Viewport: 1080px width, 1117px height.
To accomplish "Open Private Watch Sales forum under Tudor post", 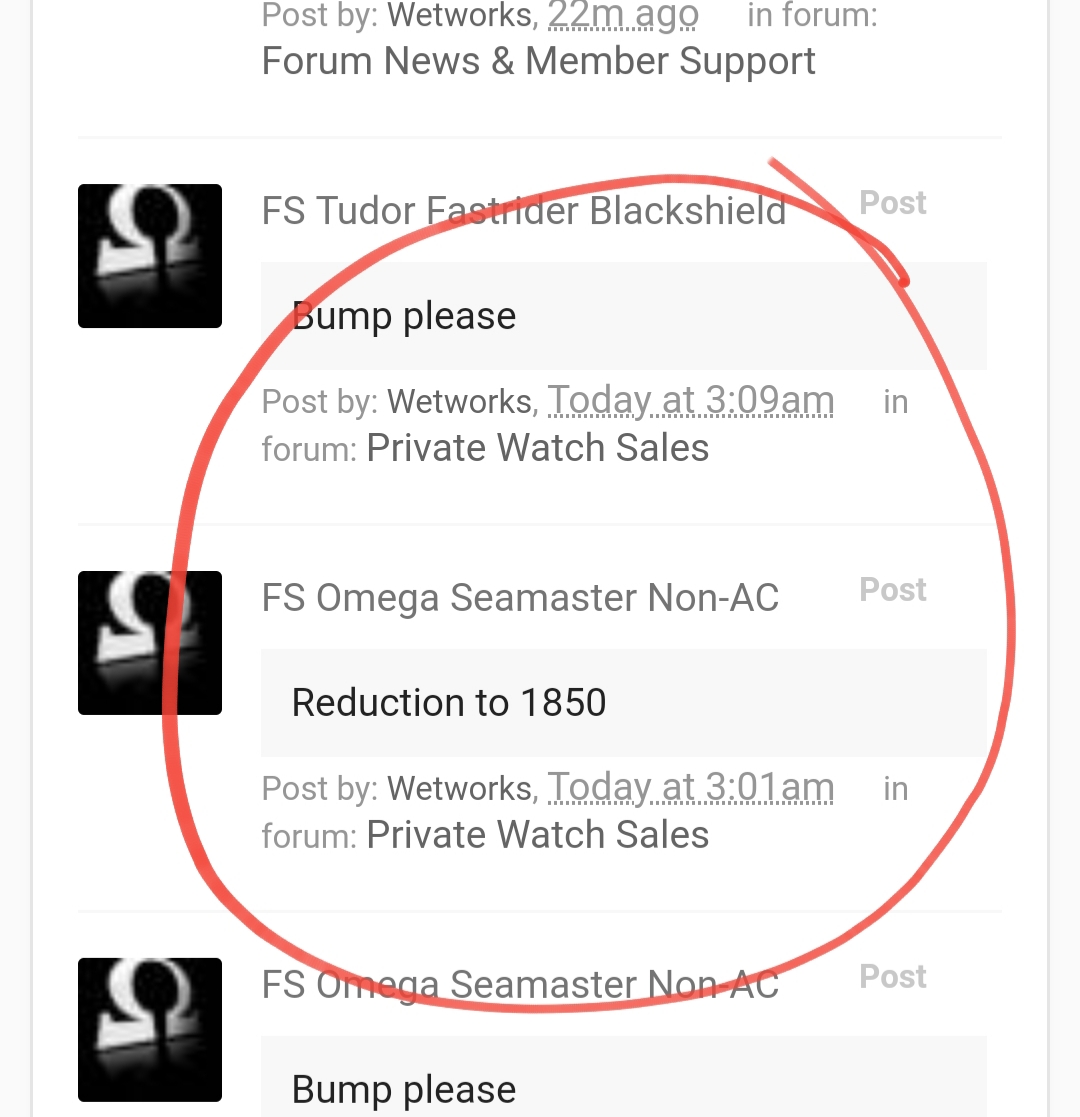I will coord(538,448).
